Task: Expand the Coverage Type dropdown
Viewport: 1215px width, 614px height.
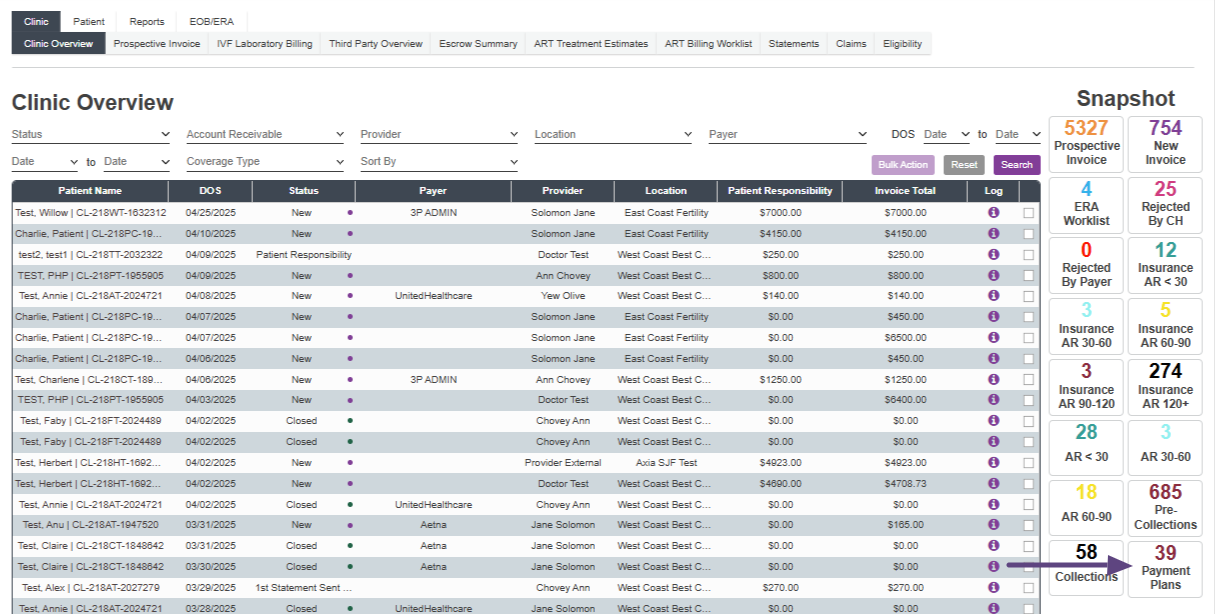Action: pyautogui.click(x=265, y=162)
